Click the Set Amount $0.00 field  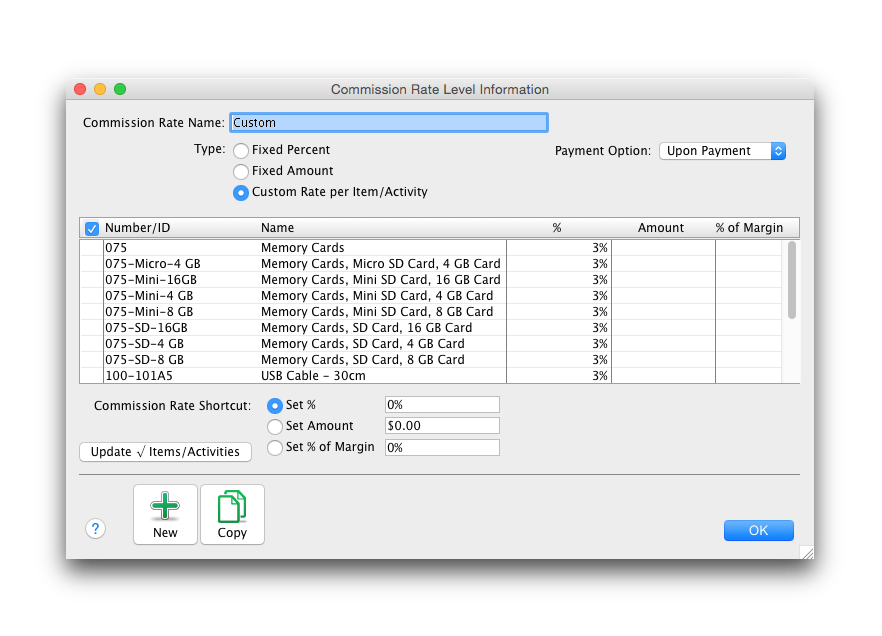(441, 426)
